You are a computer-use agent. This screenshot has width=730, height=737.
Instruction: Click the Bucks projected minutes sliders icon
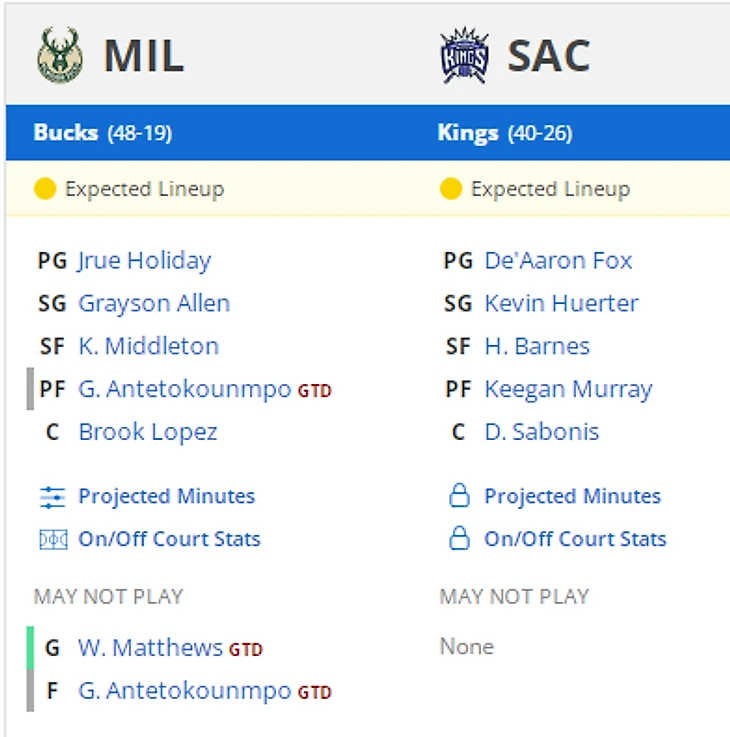52,497
